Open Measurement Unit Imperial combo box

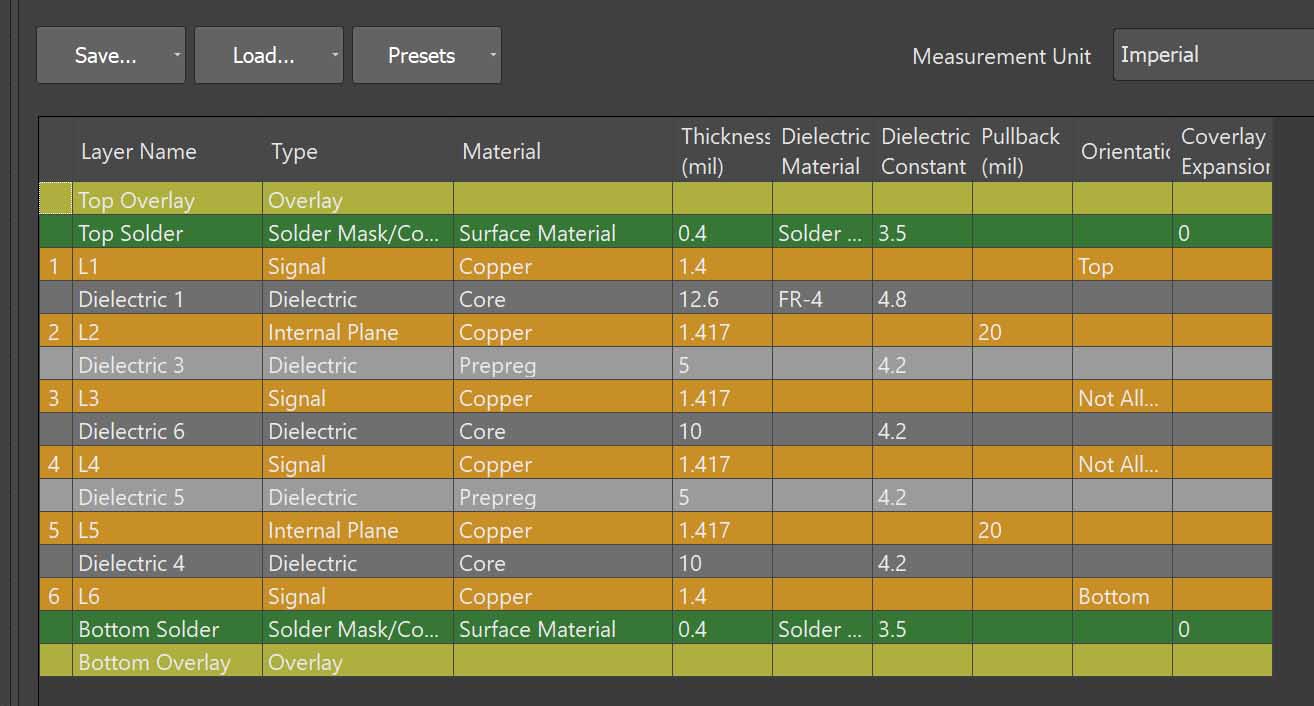click(x=1212, y=55)
